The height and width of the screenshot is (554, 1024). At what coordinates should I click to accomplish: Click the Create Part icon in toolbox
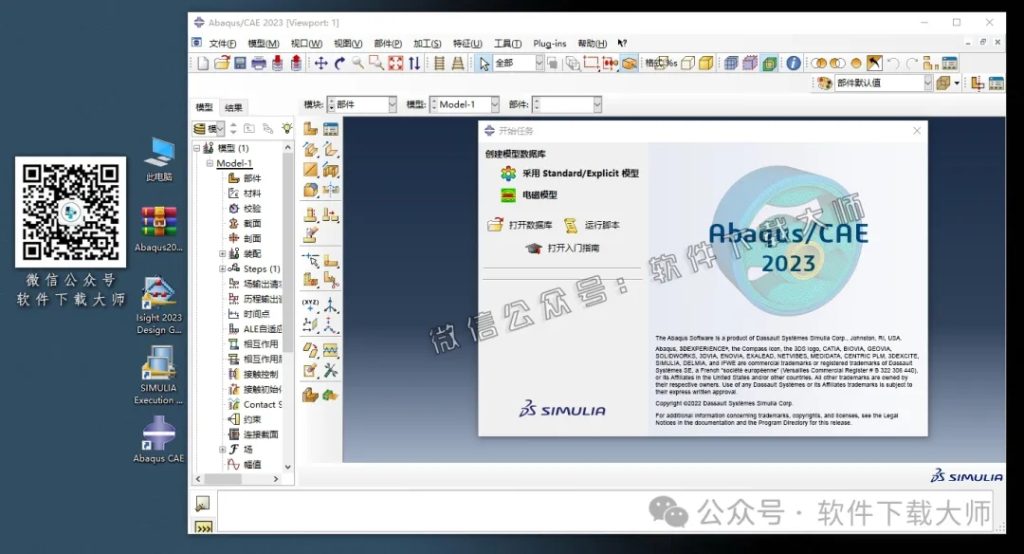[310, 129]
